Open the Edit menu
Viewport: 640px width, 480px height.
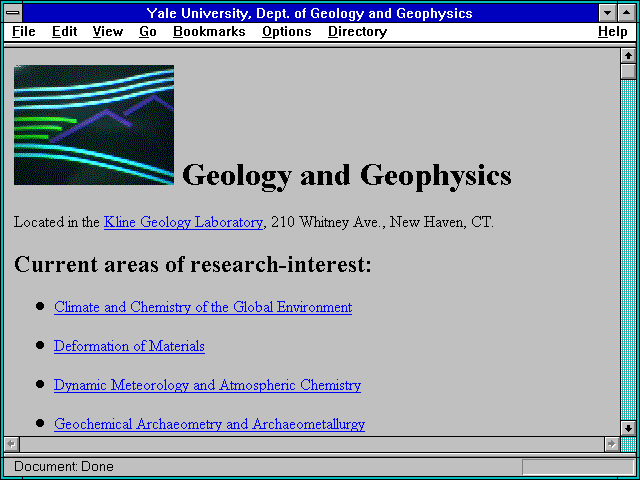(64, 31)
